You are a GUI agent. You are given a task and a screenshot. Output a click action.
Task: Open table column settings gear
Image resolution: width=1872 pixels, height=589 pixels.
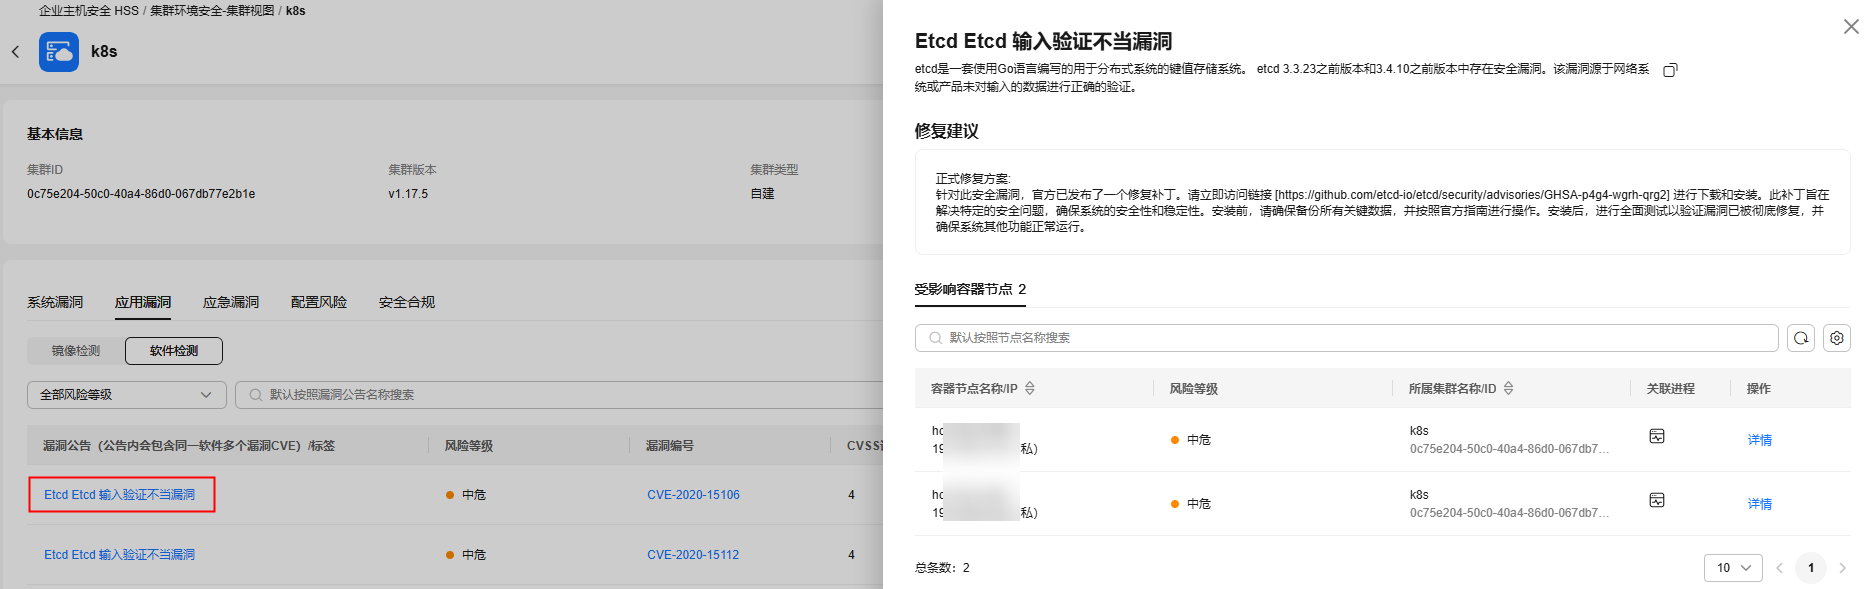point(1836,338)
